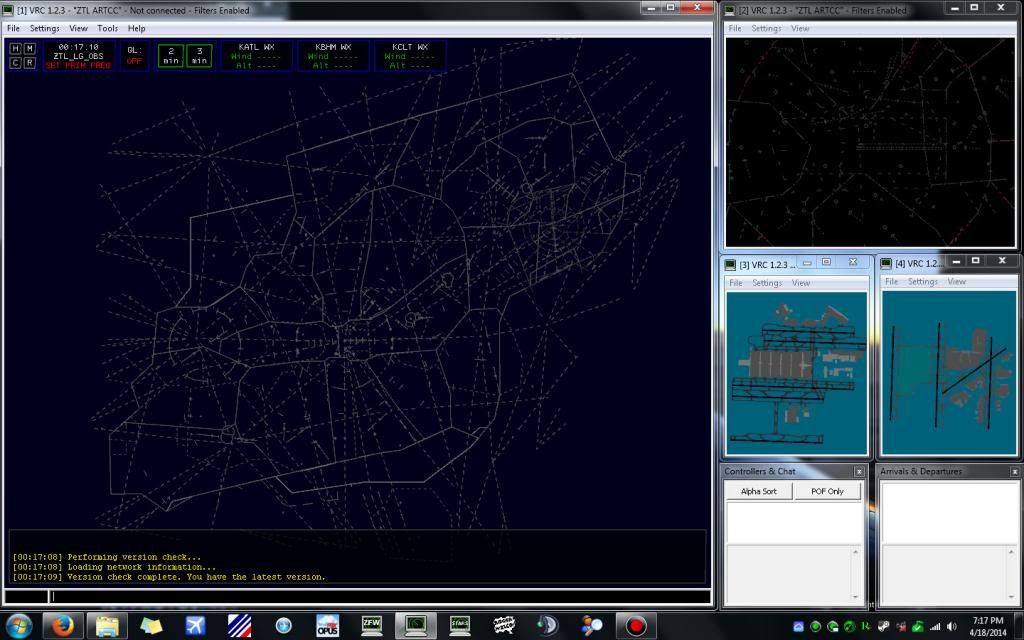The height and width of the screenshot is (640, 1024).
Task: Open View menu in VRC window 2
Action: pos(800,28)
